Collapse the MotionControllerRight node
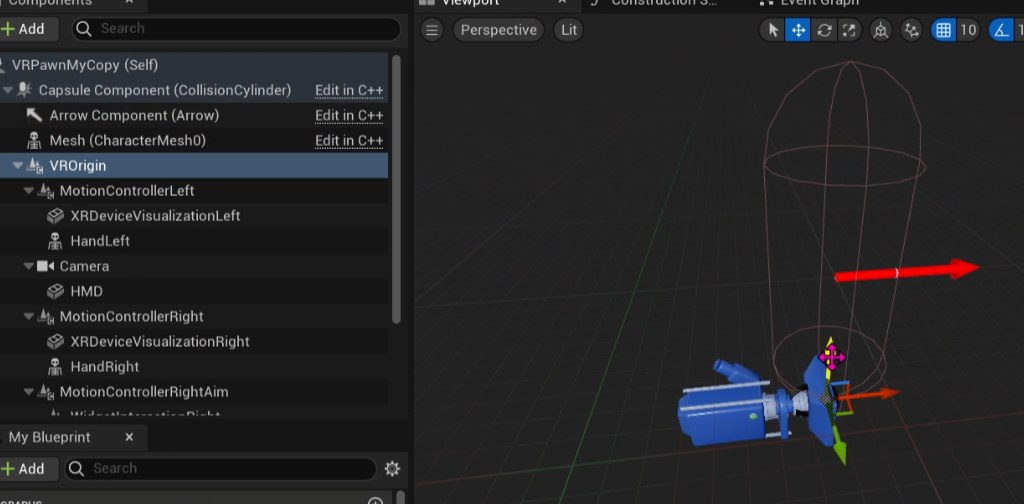The image size is (1024, 504). 29,317
